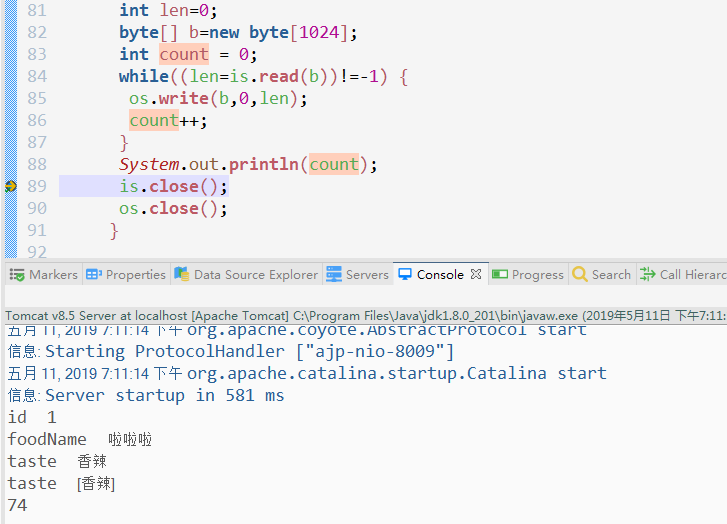The height and width of the screenshot is (524, 727).
Task: Click the debug instruction pointer on line 89
Action: 10,186
